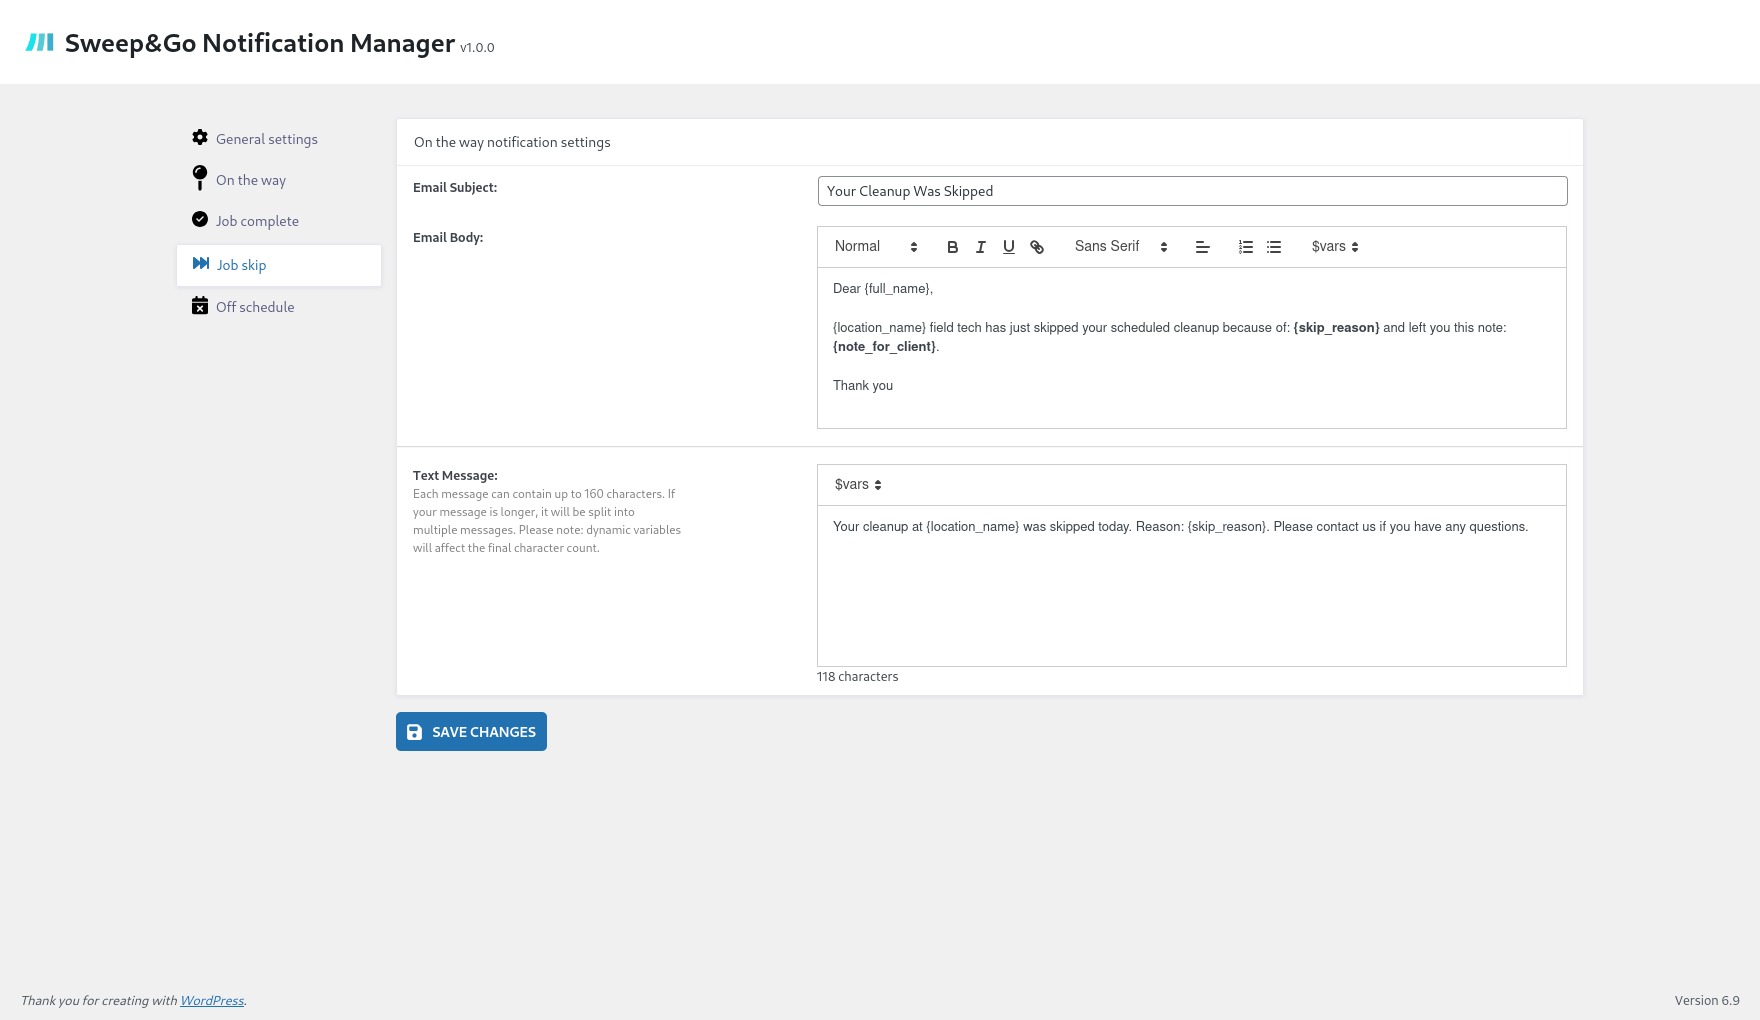This screenshot has height=1020, width=1760.
Task: Toggle underline formatting button
Action: click(x=1008, y=247)
